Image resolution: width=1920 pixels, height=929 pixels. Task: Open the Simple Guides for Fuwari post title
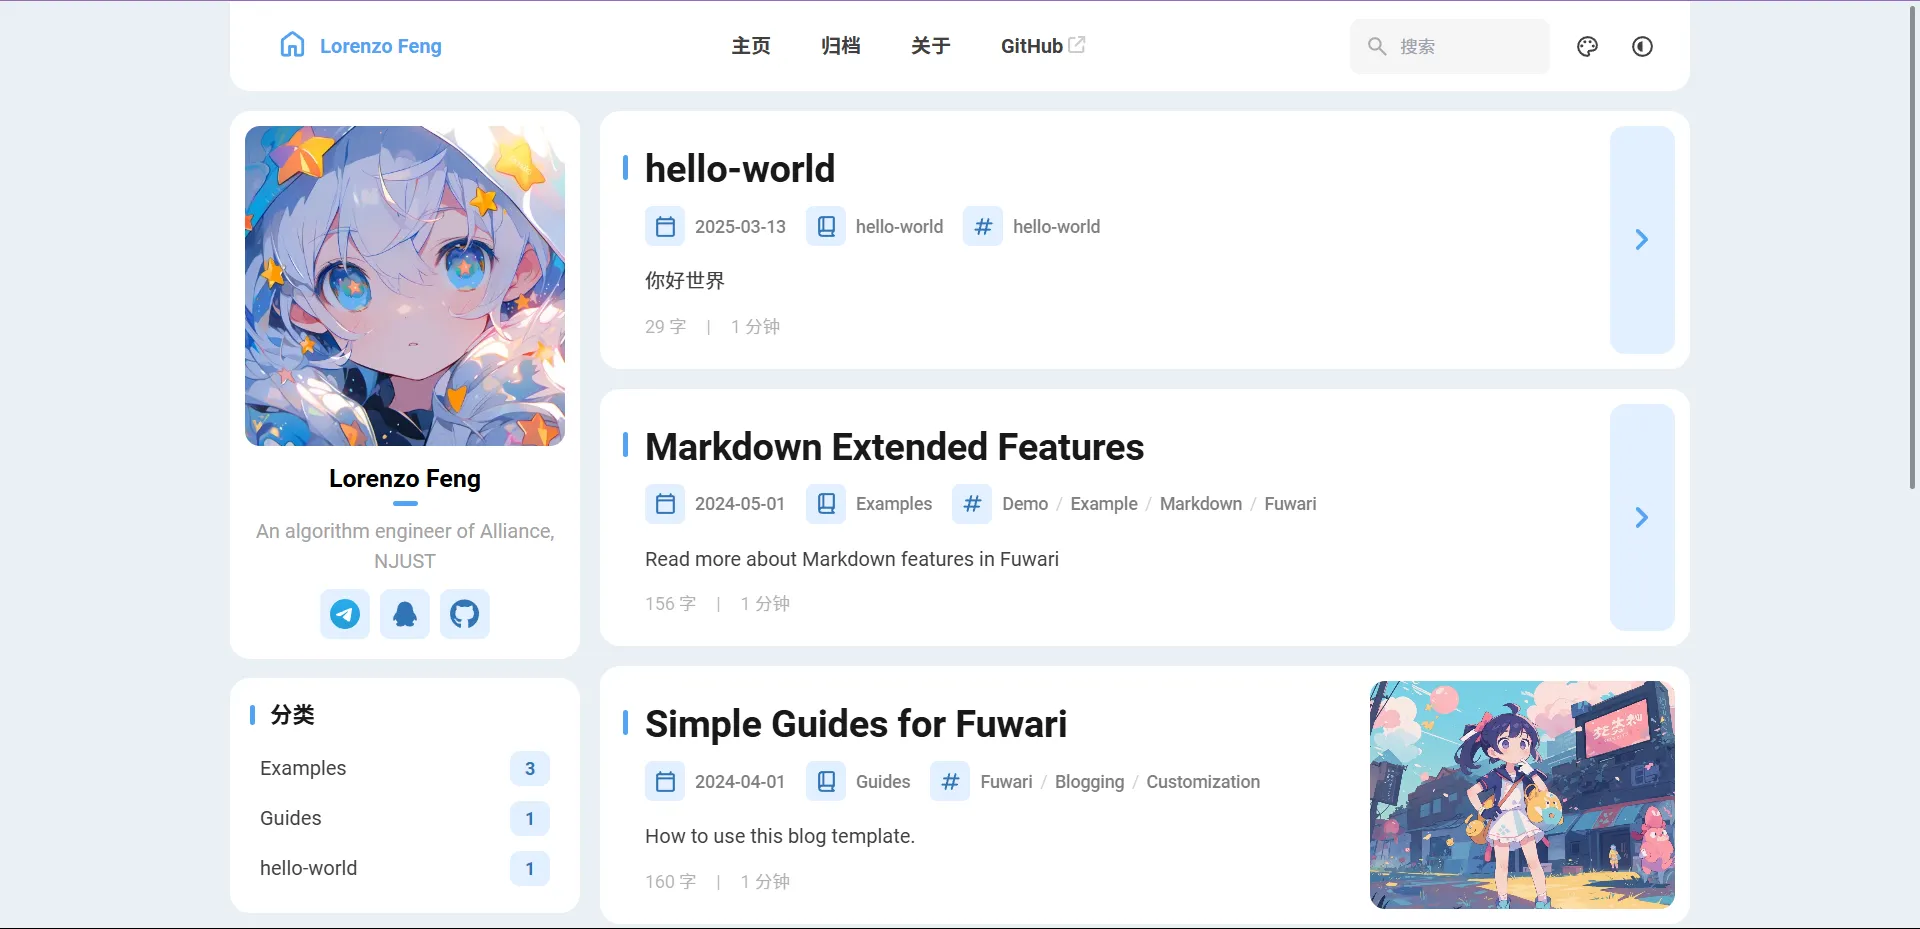pyautogui.click(x=855, y=724)
